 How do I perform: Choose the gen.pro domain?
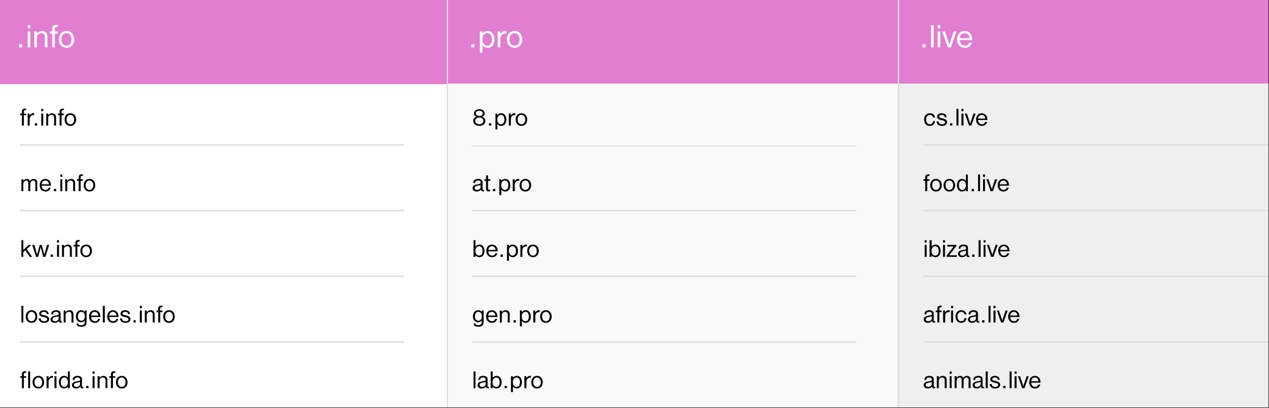pos(512,315)
